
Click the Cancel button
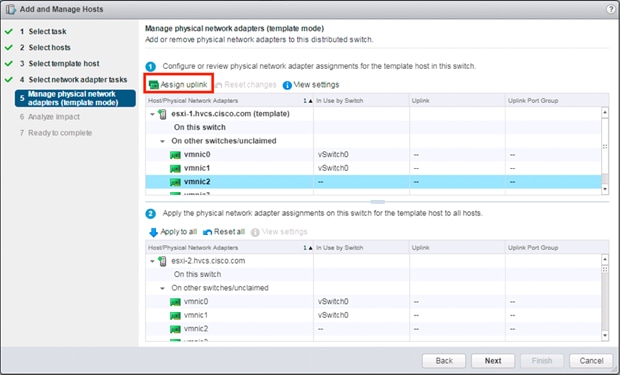click(x=591, y=361)
